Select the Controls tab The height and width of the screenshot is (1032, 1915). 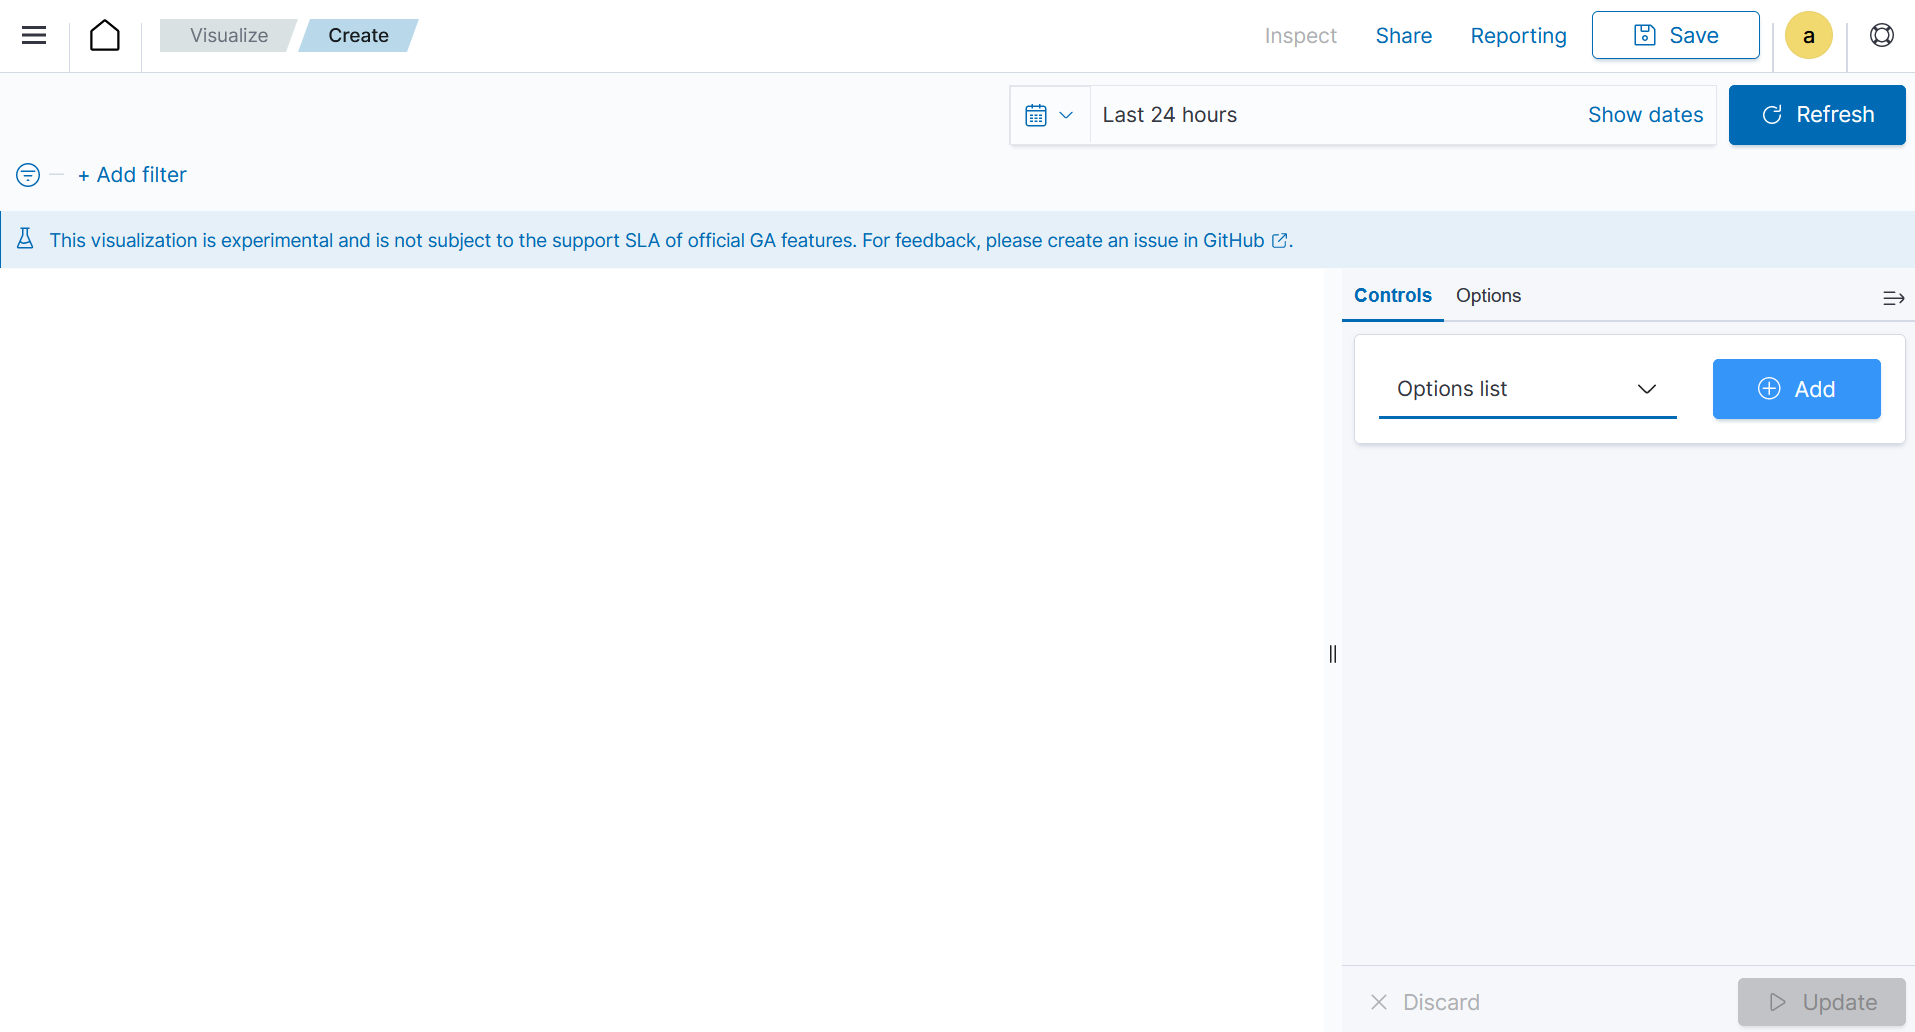[x=1392, y=296]
